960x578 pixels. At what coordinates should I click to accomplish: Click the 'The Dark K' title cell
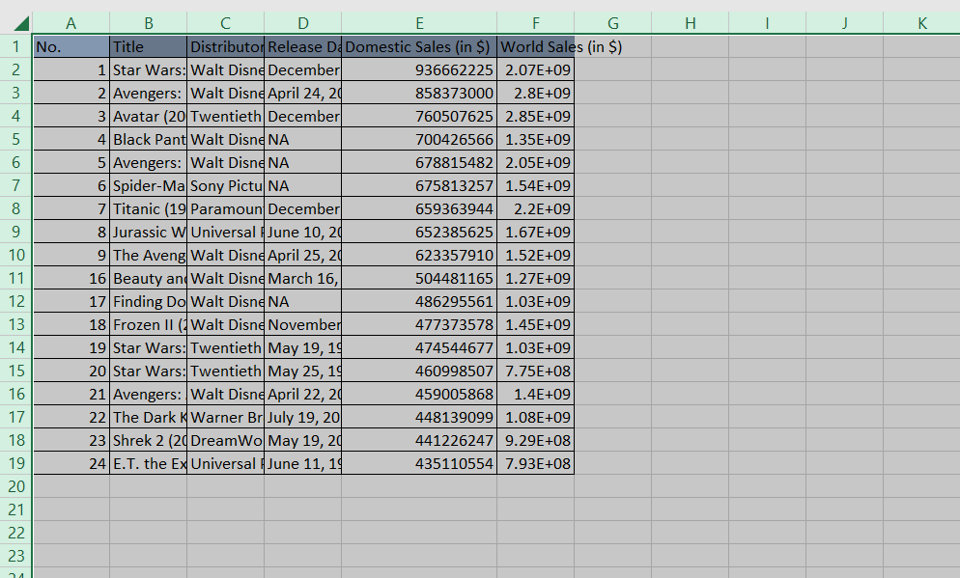pyautogui.click(x=148, y=417)
